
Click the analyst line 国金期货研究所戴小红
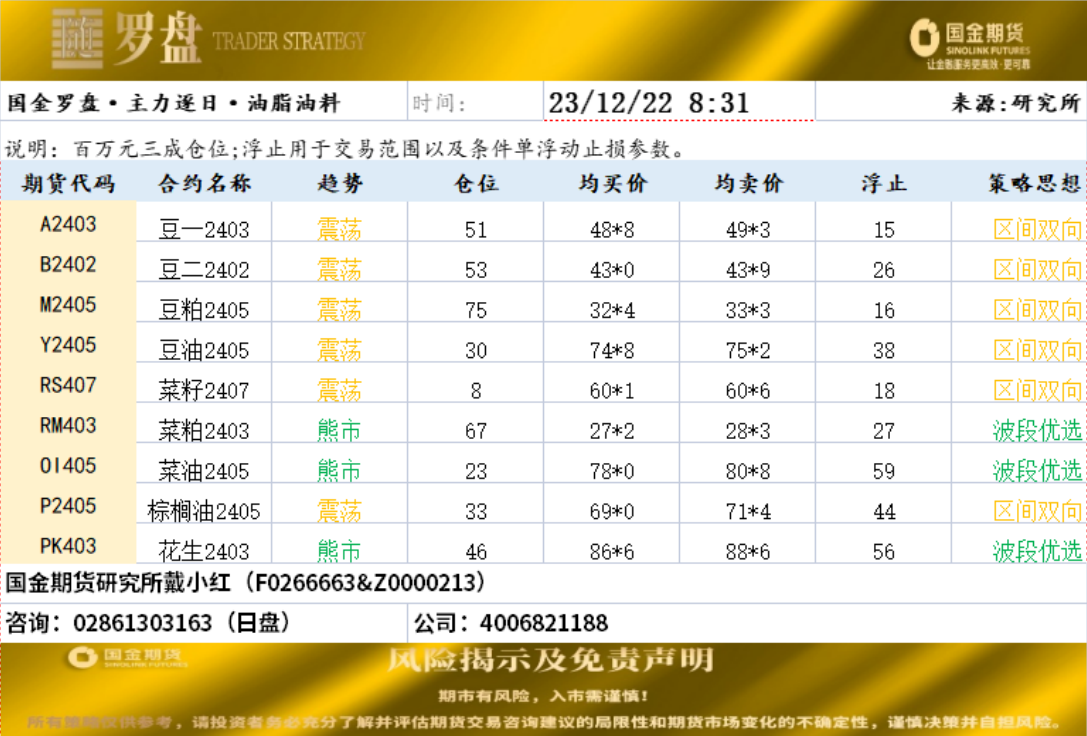245,582
